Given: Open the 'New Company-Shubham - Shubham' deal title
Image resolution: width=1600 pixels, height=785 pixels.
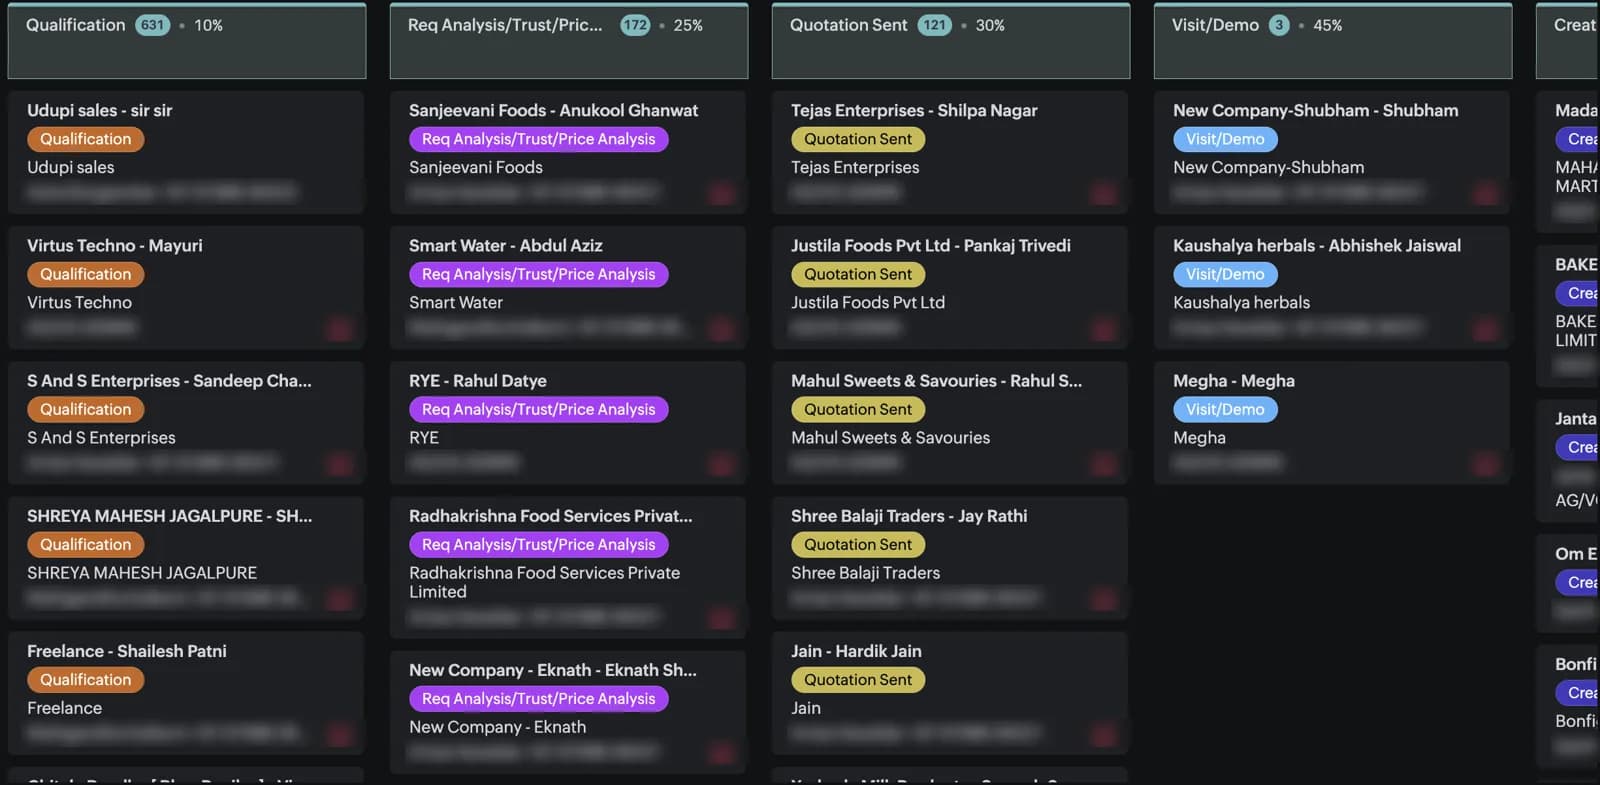Looking at the screenshot, I should click(1315, 111).
